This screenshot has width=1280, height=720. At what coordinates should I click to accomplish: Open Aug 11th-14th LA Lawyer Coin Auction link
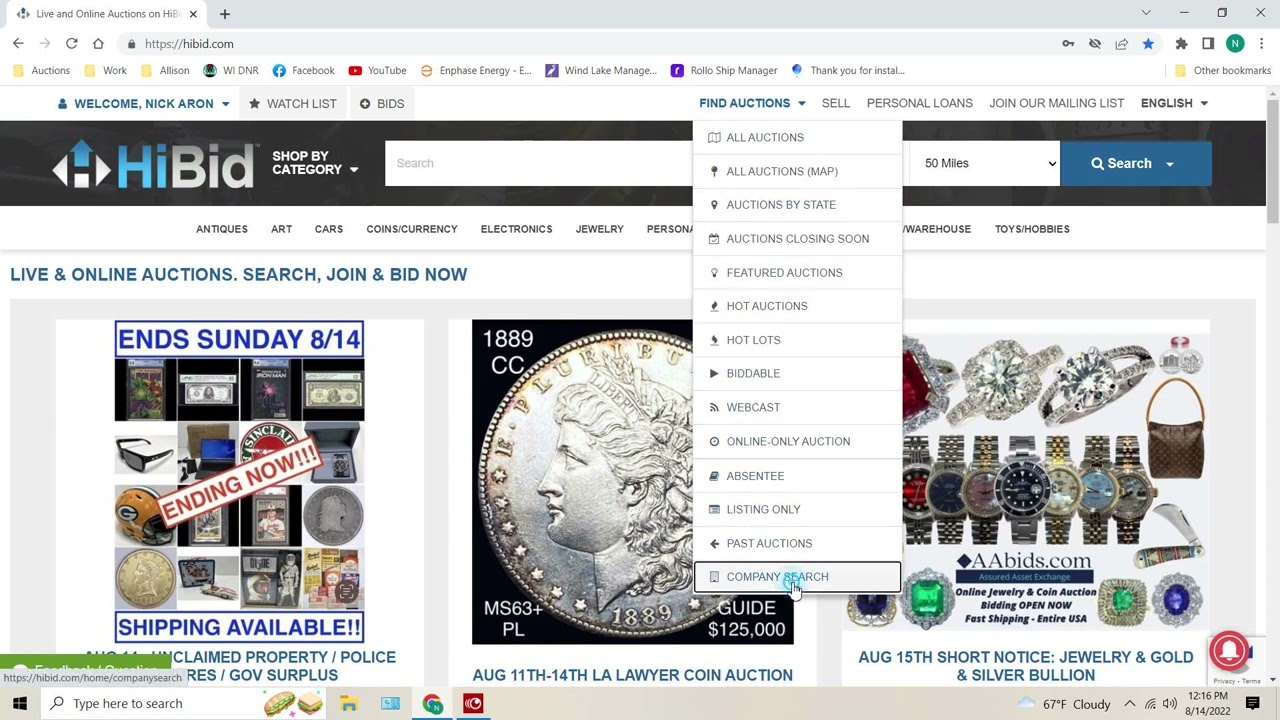click(x=632, y=675)
